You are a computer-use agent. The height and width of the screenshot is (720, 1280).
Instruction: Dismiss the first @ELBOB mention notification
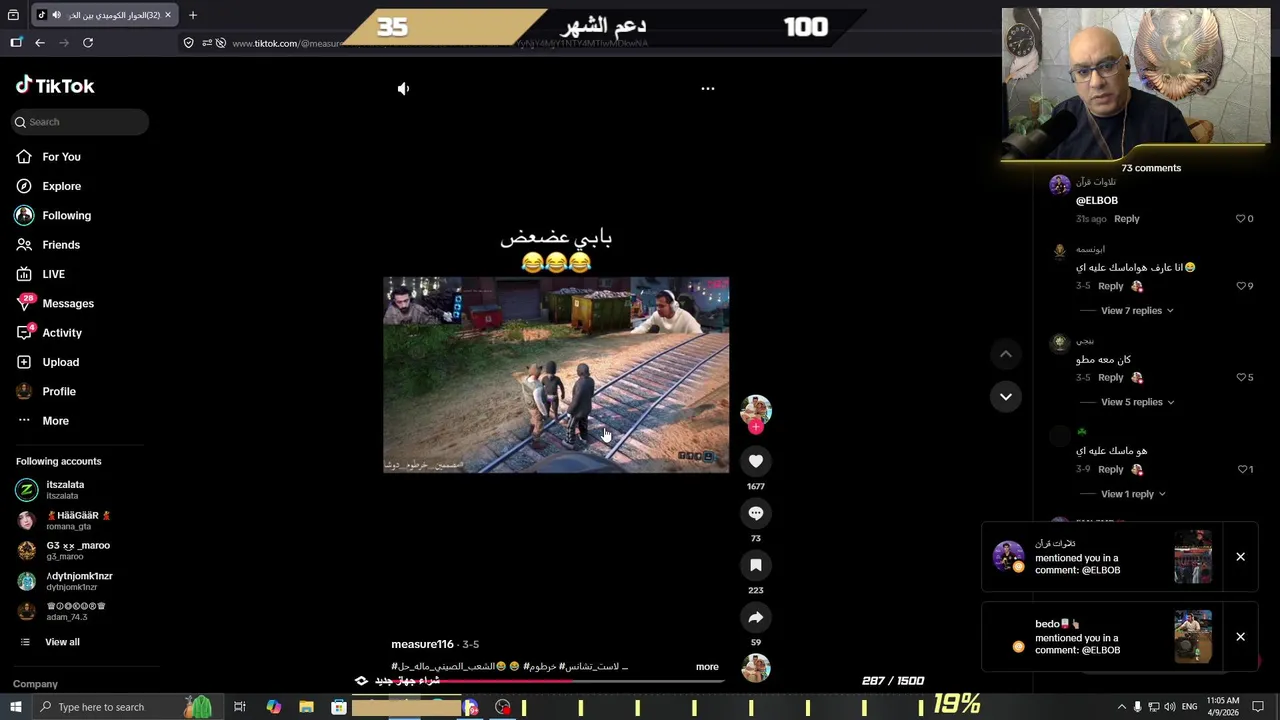1240,557
